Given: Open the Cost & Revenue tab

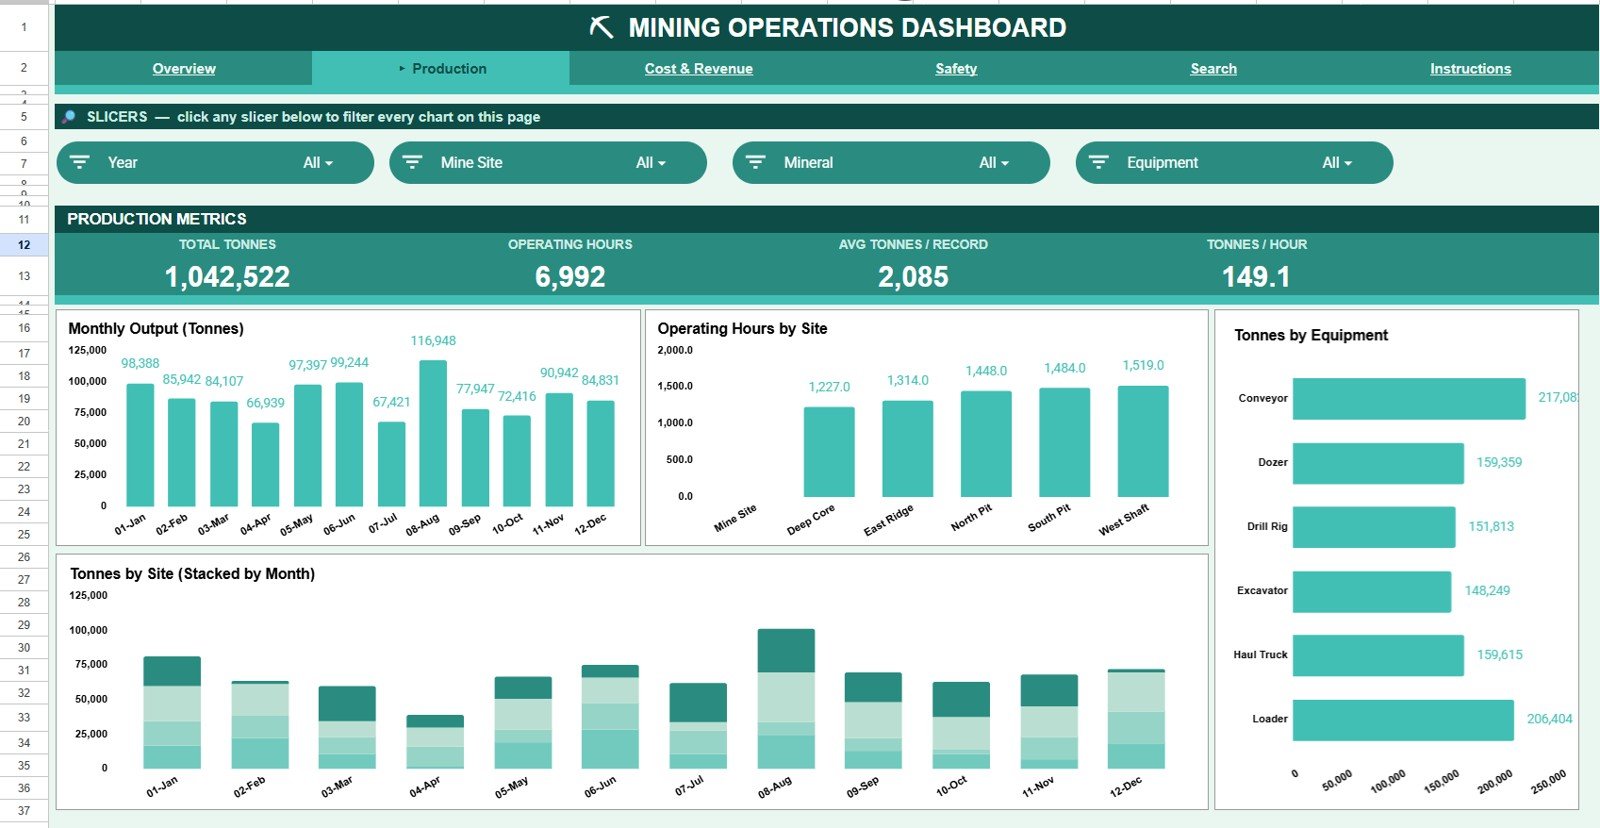Looking at the screenshot, I should pos(699,69).
